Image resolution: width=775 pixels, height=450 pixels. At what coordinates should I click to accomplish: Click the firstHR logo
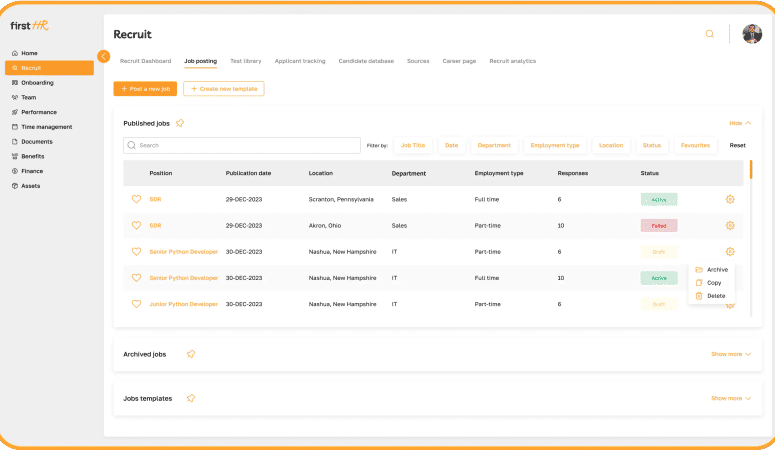point(30,26)
